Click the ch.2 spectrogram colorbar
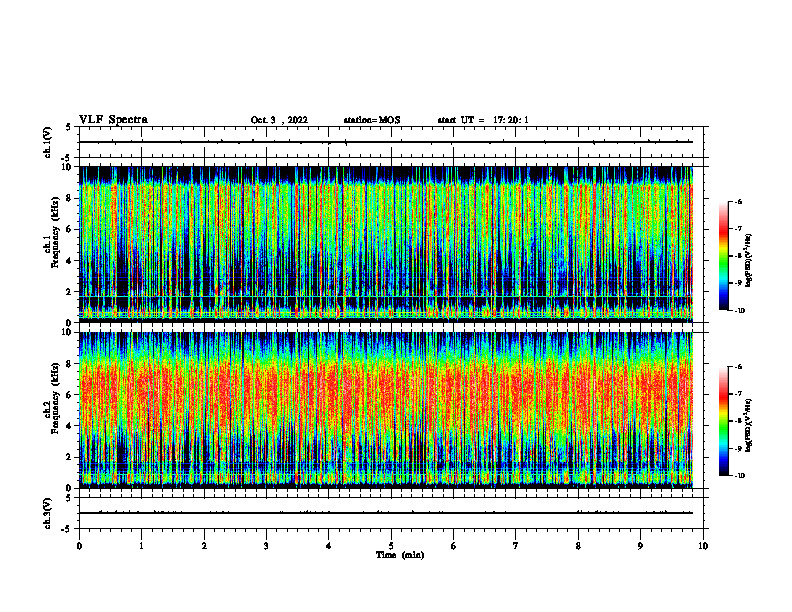Image resolution: width=792 pixels, height=612 pixels. click(x=723, y=421)
